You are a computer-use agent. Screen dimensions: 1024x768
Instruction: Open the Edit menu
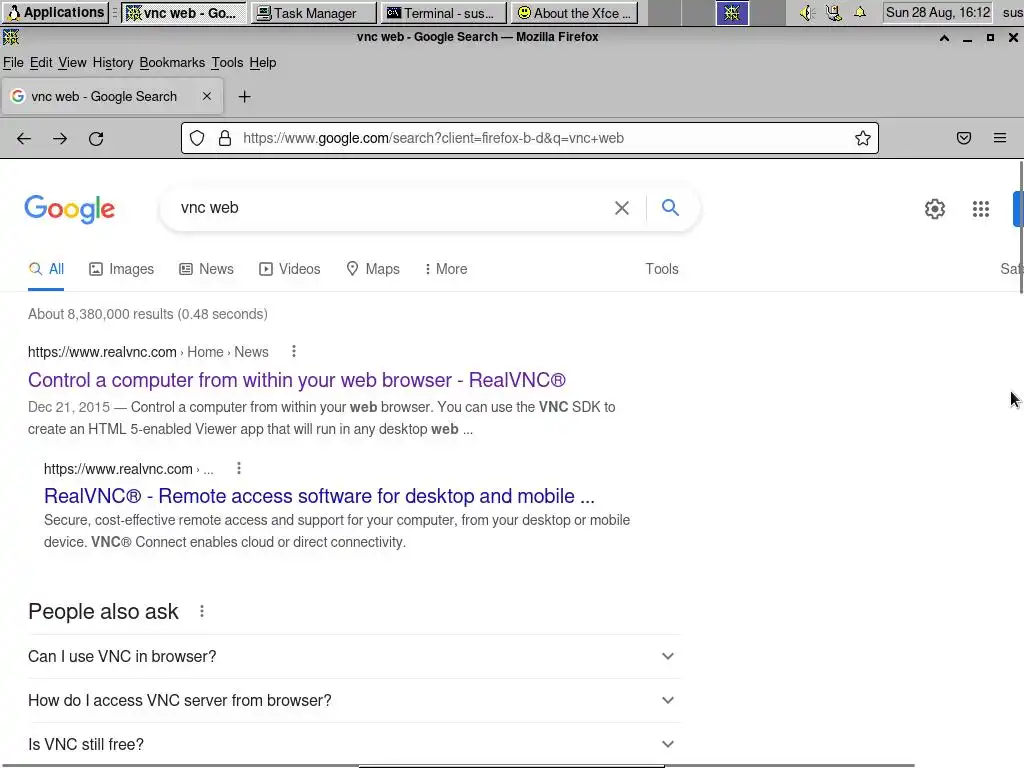[40, 63]
